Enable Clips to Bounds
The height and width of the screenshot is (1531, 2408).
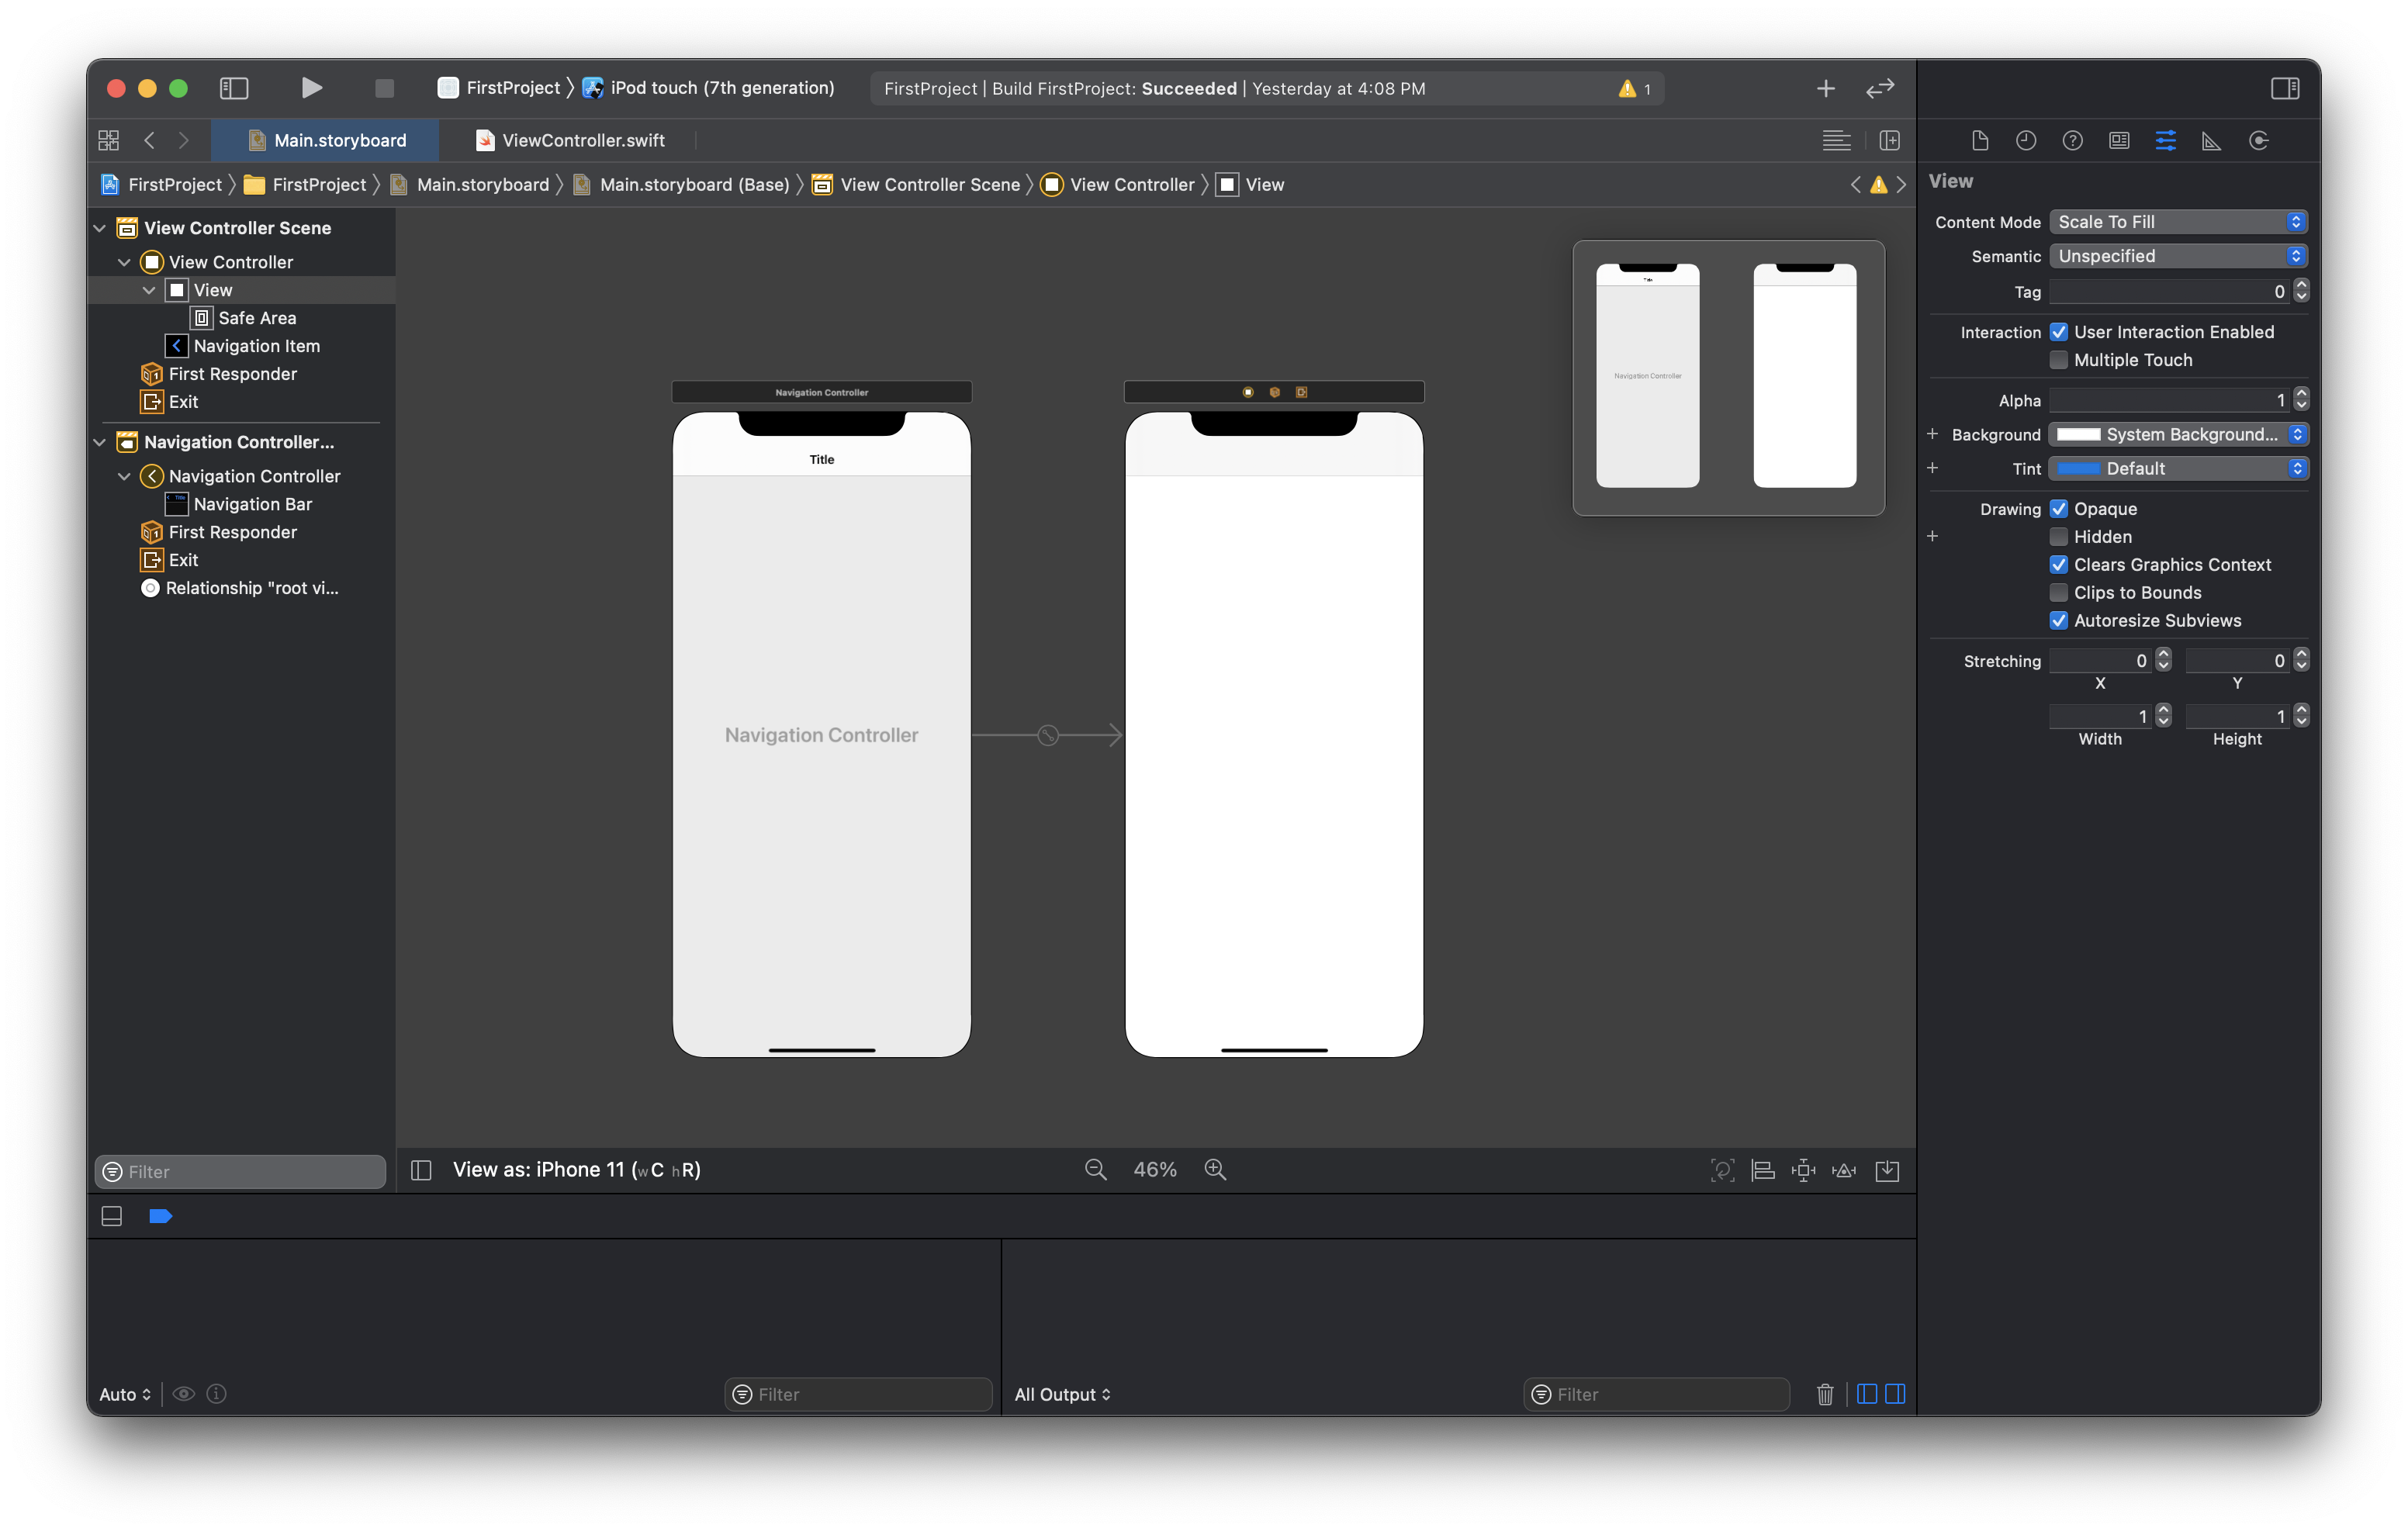point(2059,593)
